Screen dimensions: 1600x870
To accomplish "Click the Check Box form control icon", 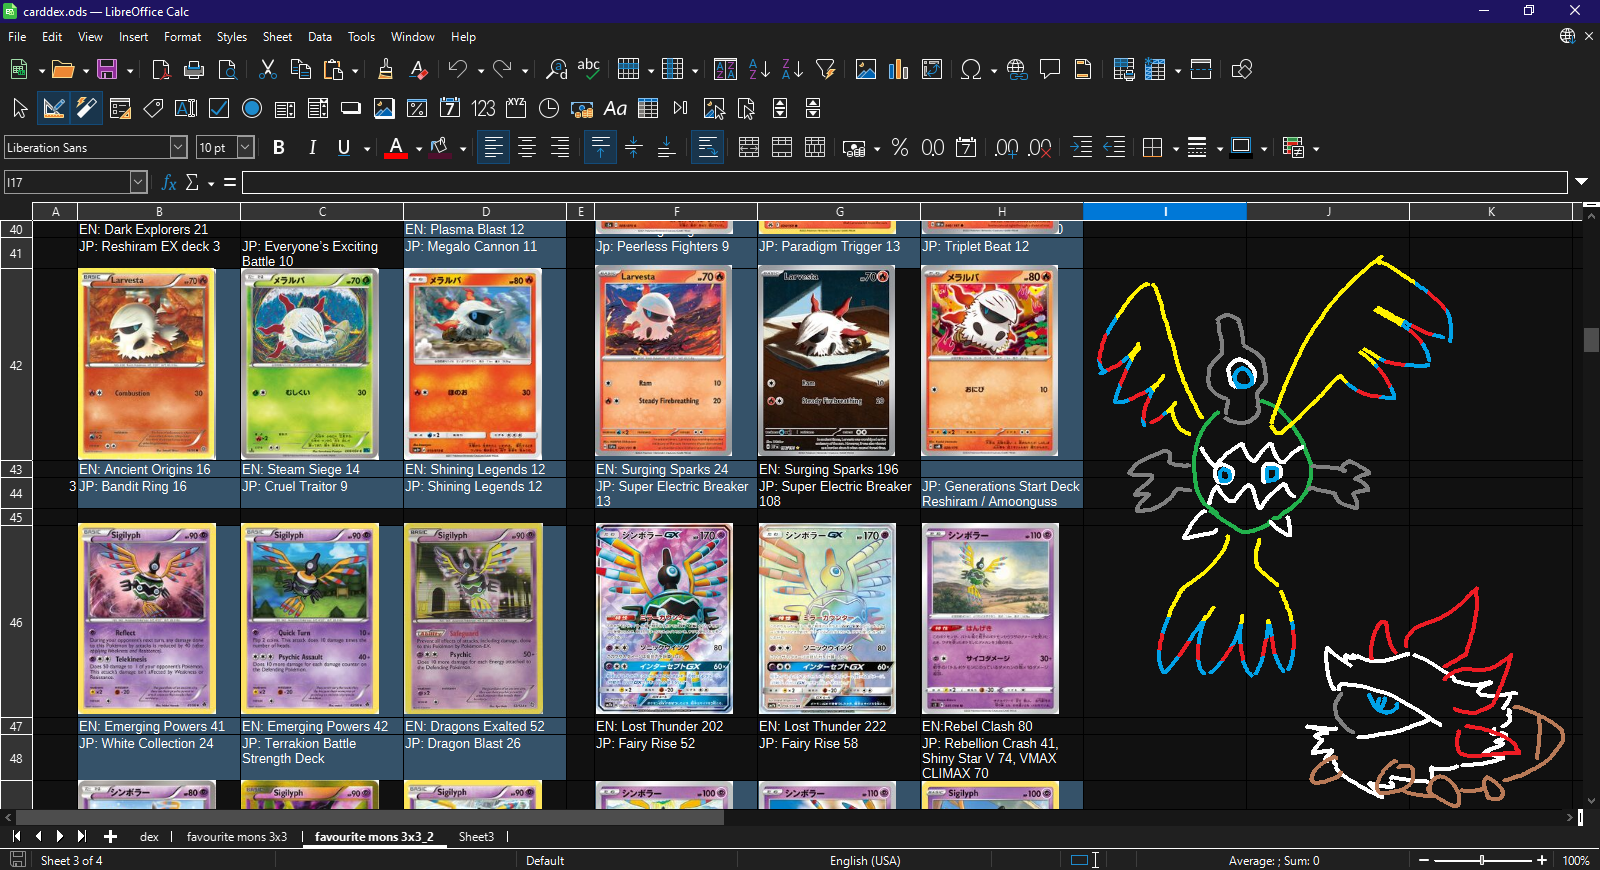I will (x=219, y=108).
